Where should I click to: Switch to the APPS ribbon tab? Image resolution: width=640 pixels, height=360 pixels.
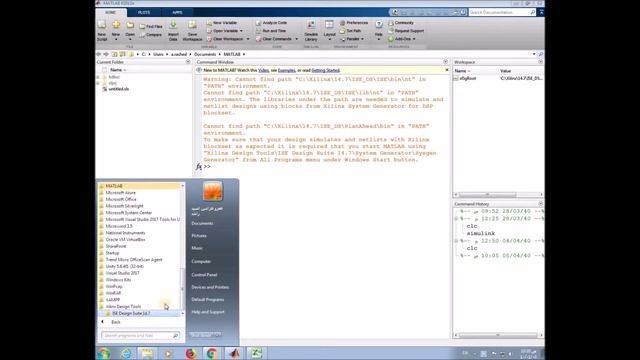[177, 13]
